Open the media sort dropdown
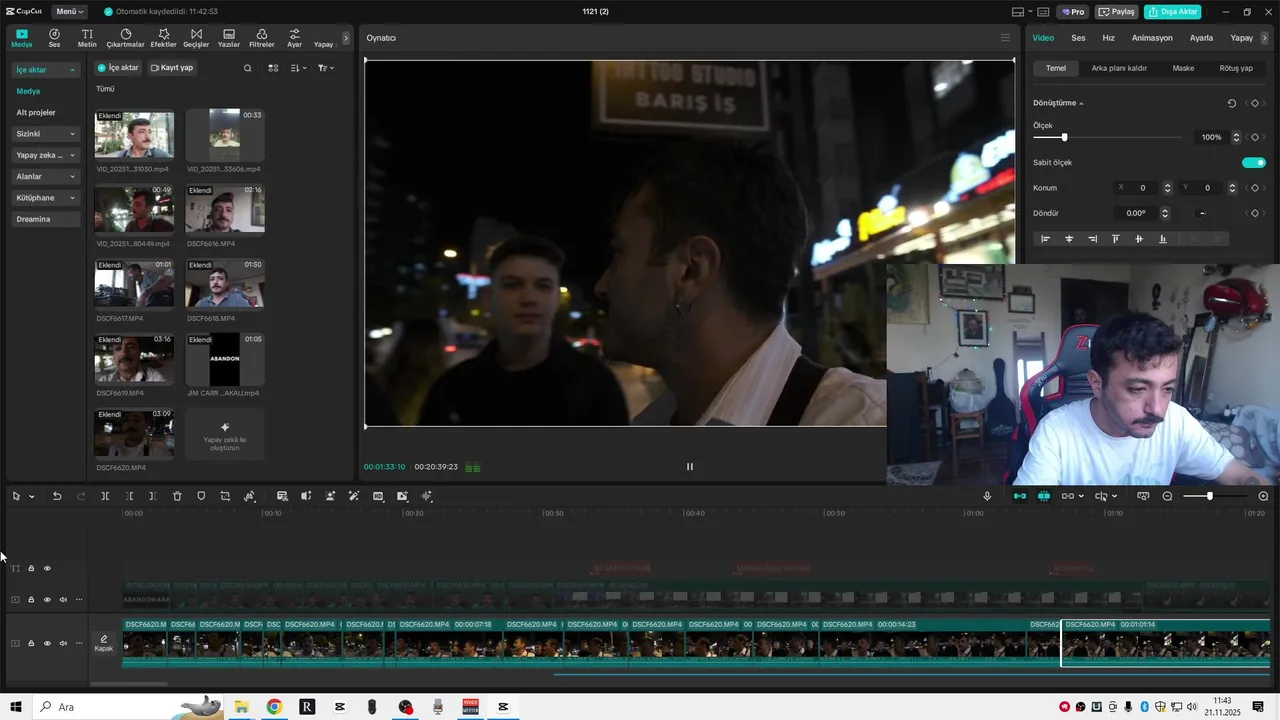This screenshot has width=1280, height=720. point(299,68)
